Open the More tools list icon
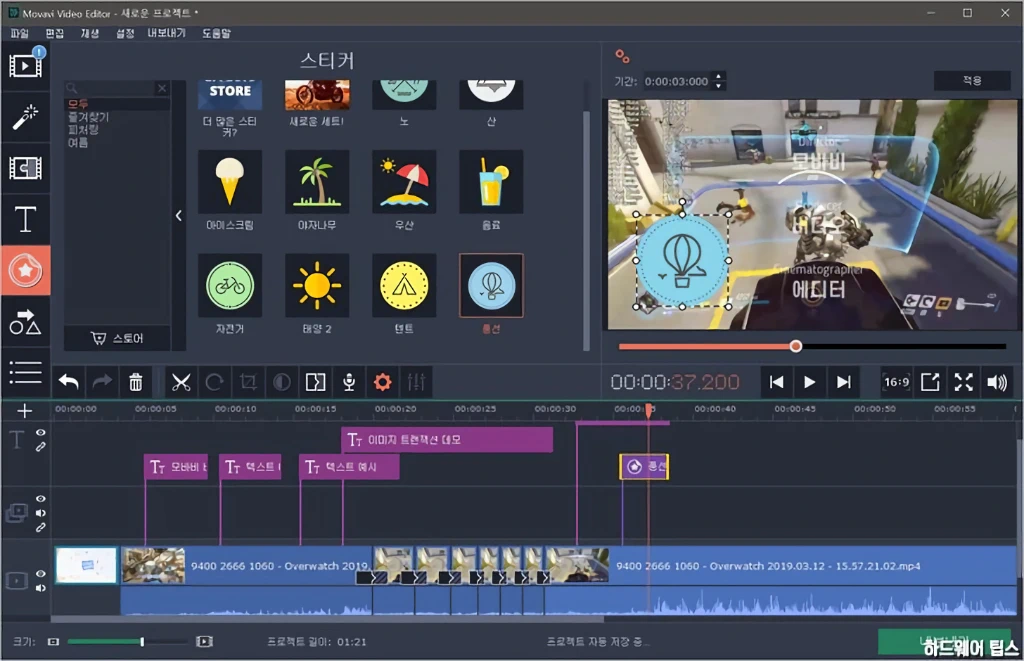This screenshot has height=661, width=1024. (25, 372)
